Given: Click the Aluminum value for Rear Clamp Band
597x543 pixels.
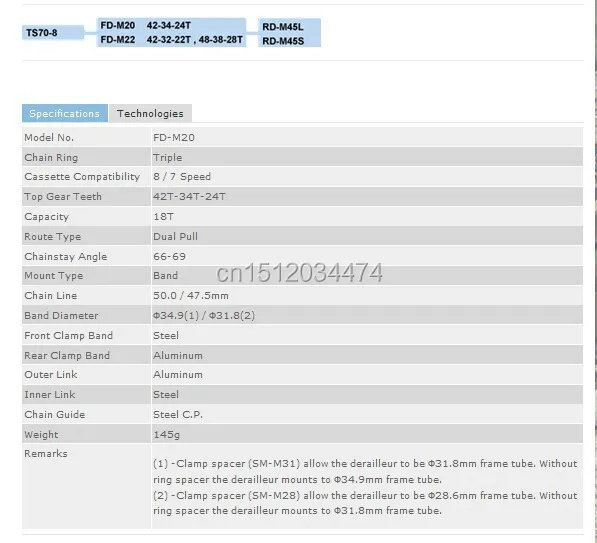Looking at the screenshot, I should click(x=178, y=356).
